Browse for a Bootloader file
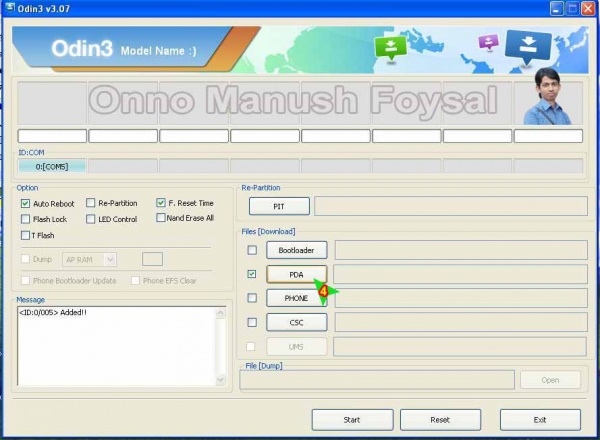The image size is (600, 440). click(x=297, y=250)
